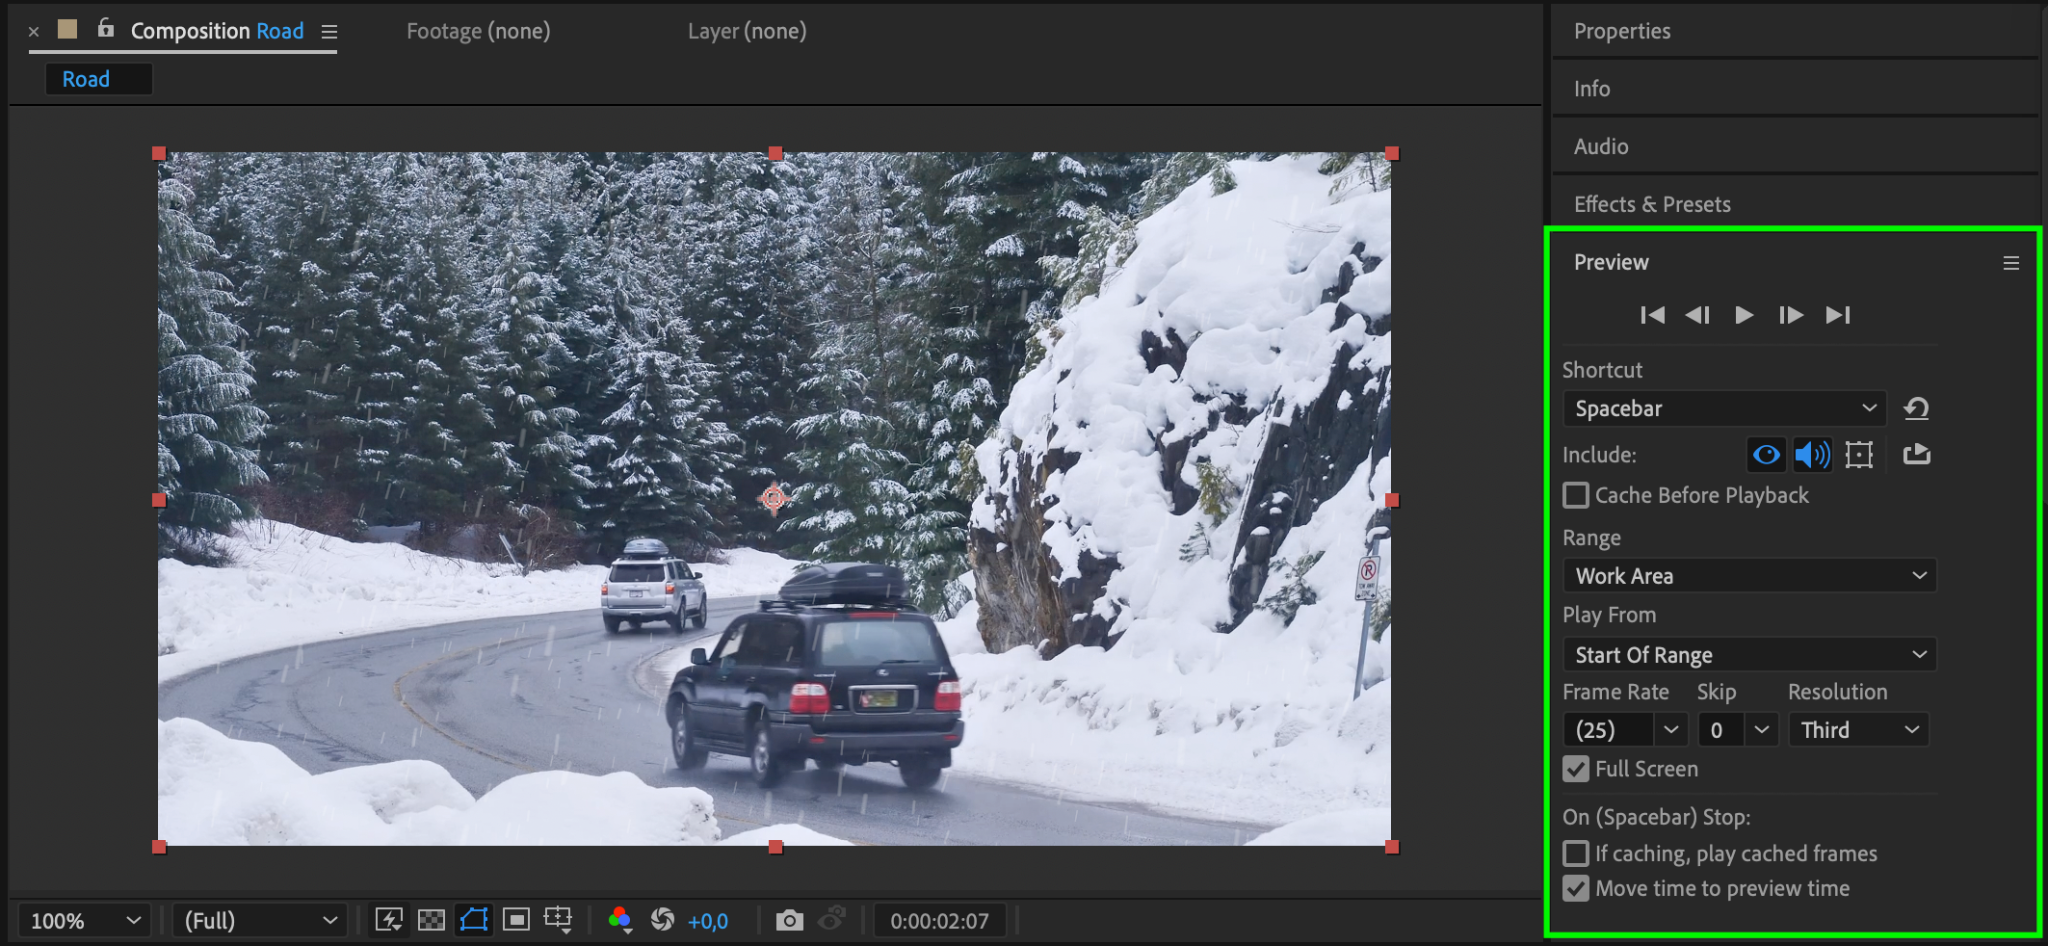
Task: Open grid and guide options
Action: [x=558, y=920]
